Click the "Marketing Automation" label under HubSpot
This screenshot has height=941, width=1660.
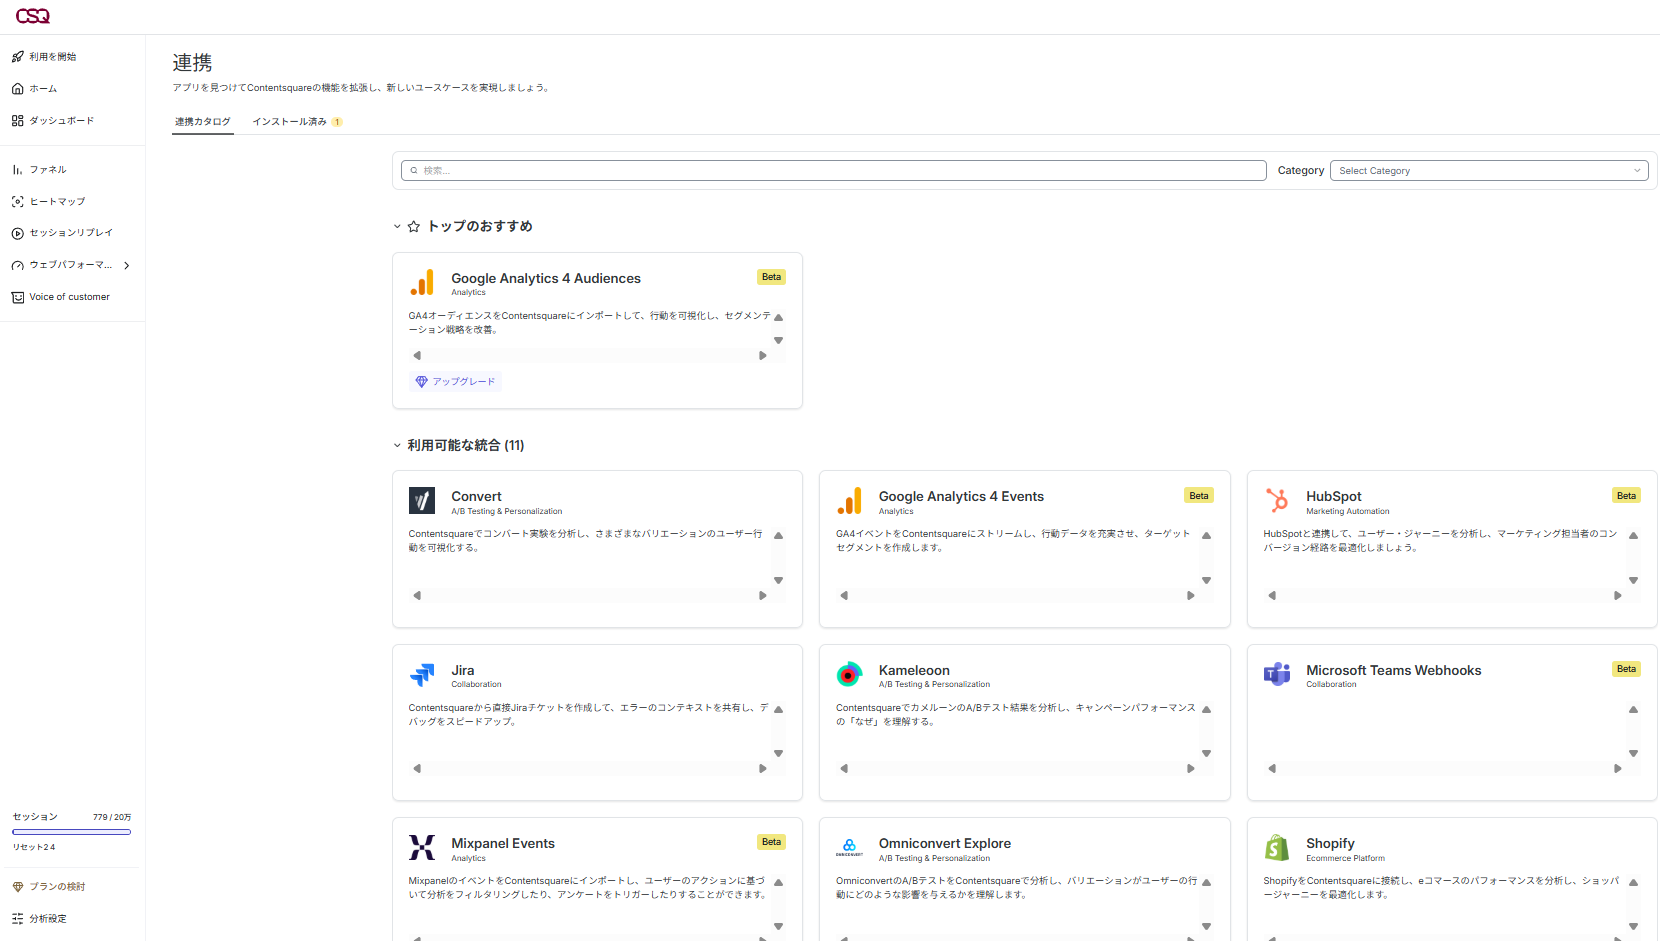tap(1347, 512)
